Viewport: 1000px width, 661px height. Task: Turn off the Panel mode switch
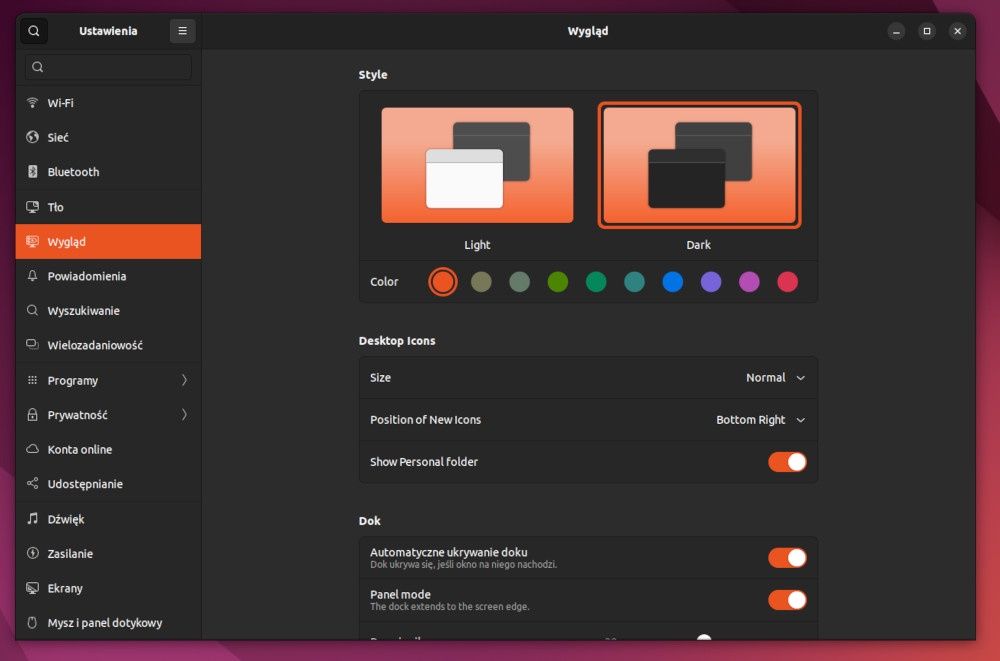tap(787, 600)
